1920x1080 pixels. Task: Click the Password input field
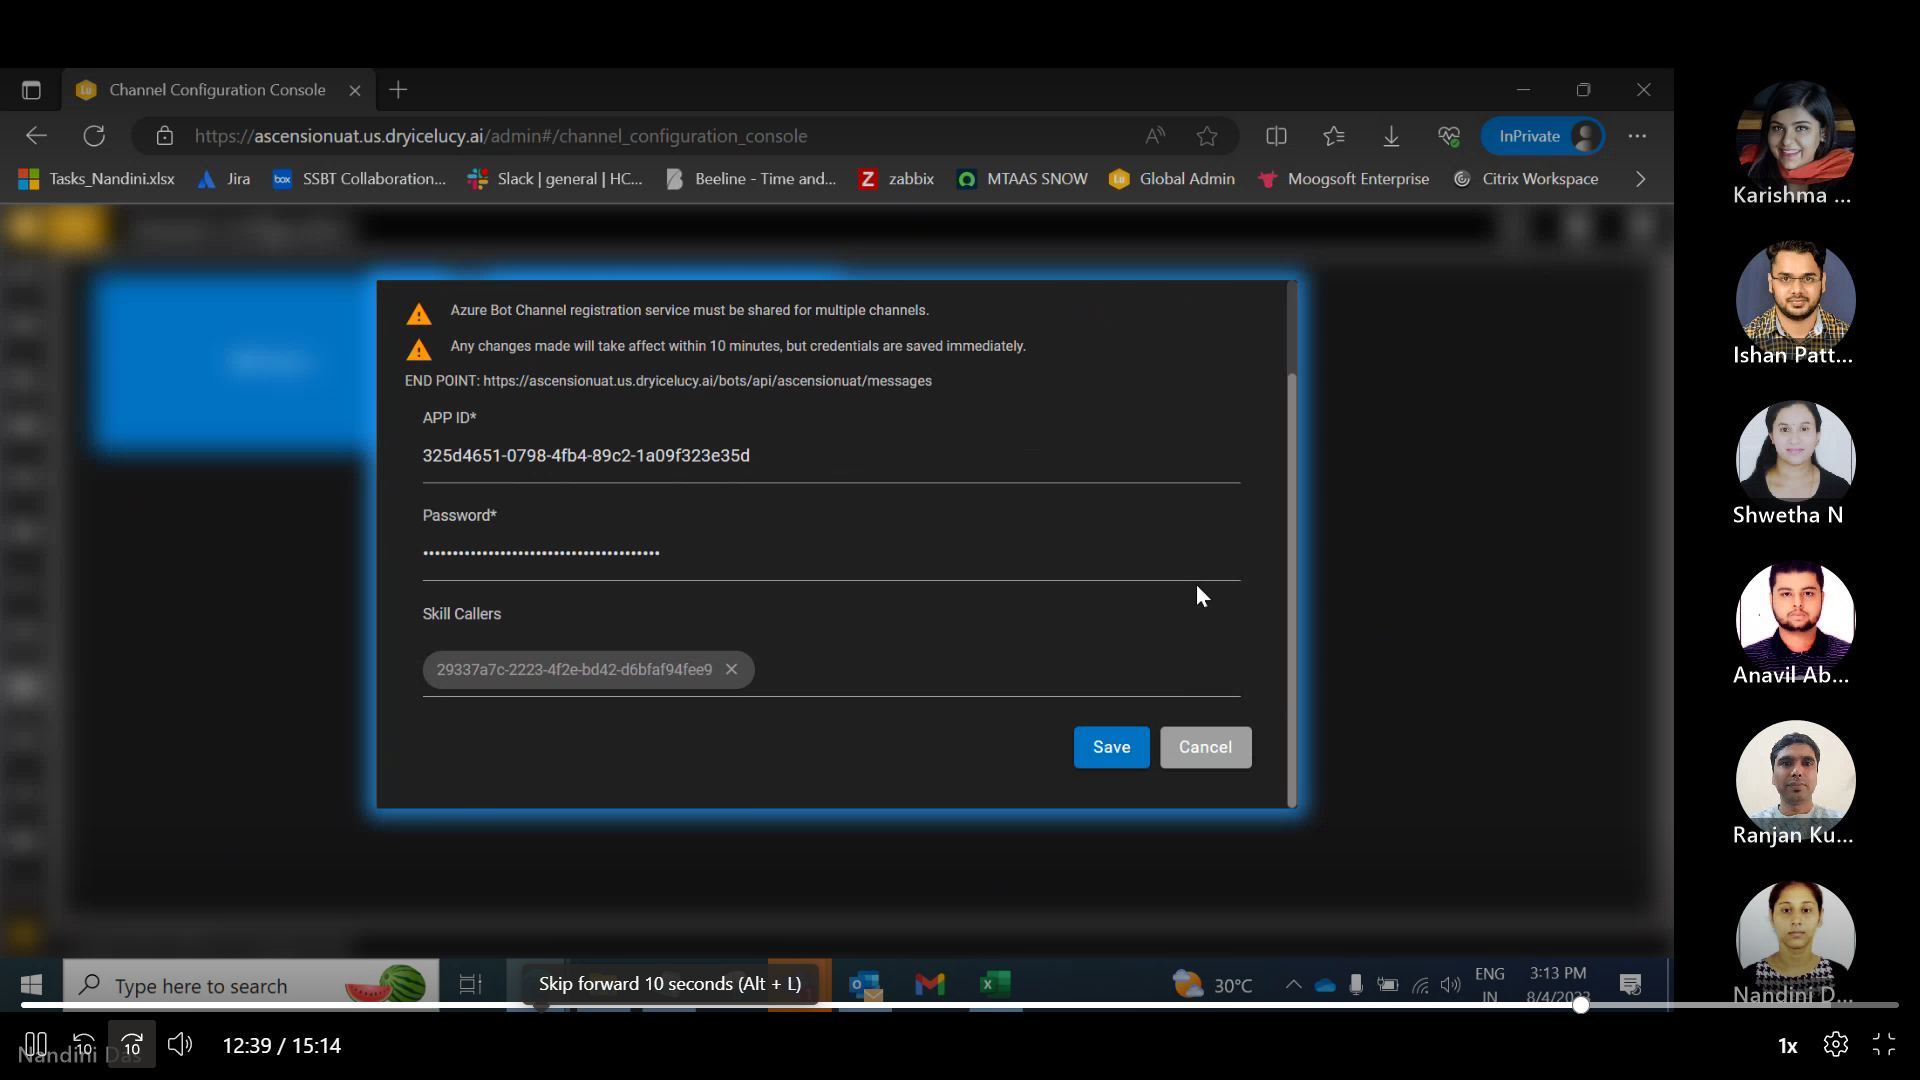[830, 552]
